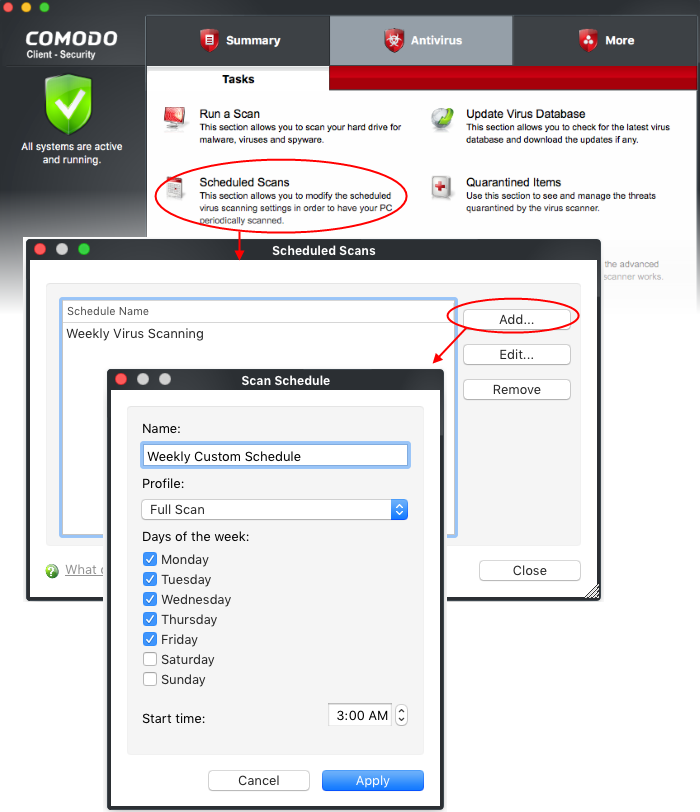This screenshot has height=812, width=700.
Task: Open the Summary tab
Action: (238, 40)
